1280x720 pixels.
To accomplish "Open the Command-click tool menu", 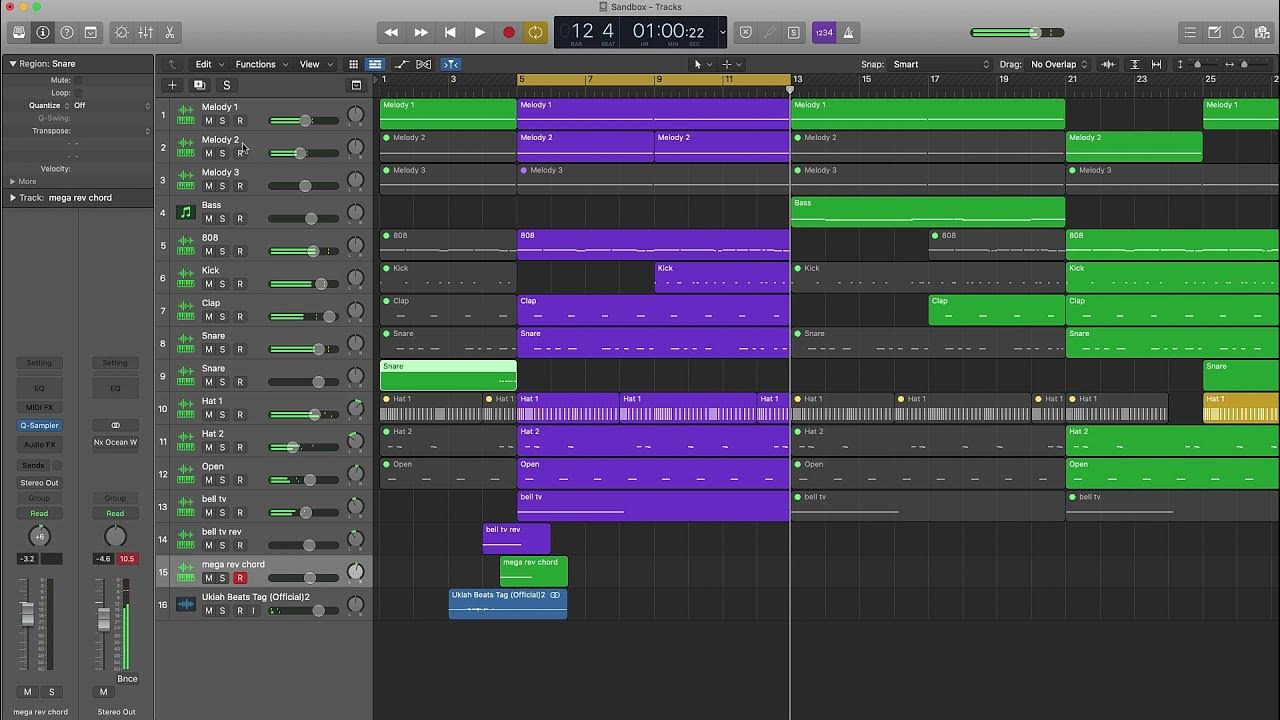I will [x=732, y=64].
